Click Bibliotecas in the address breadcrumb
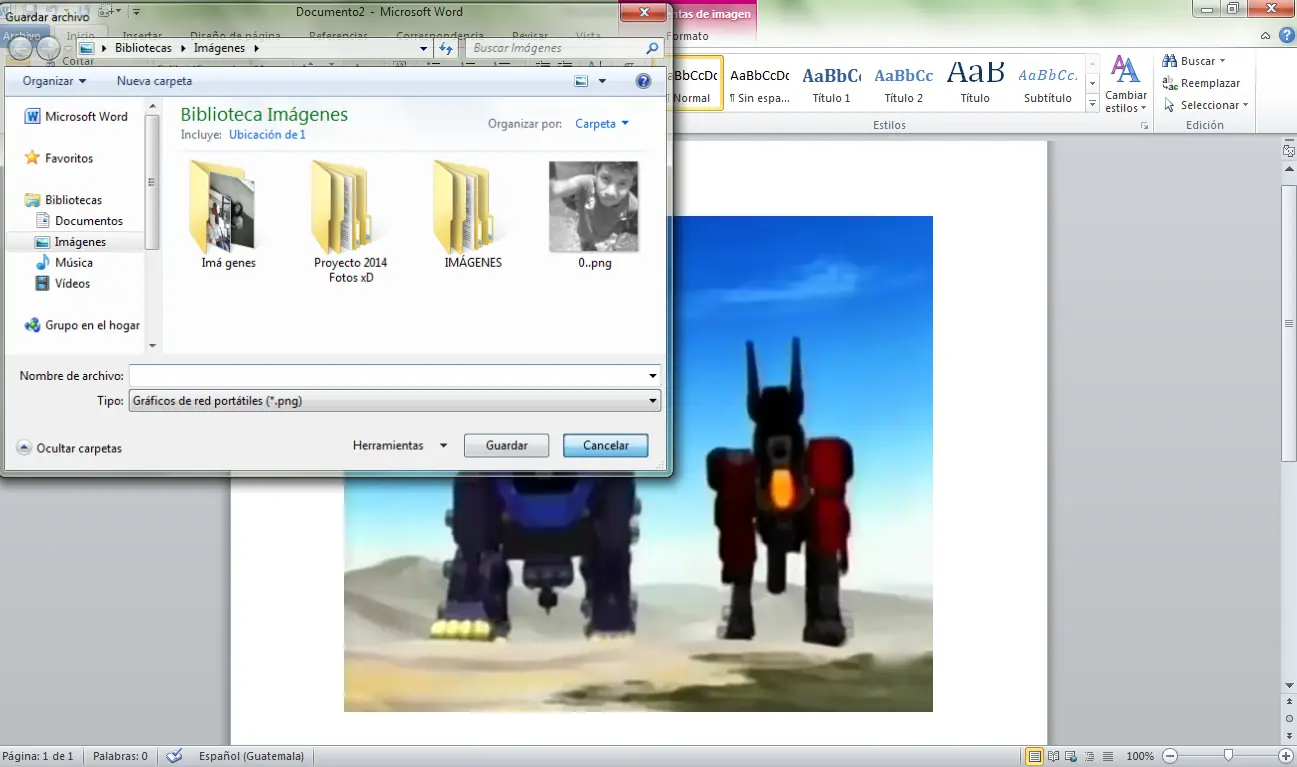 click(143, 48)
